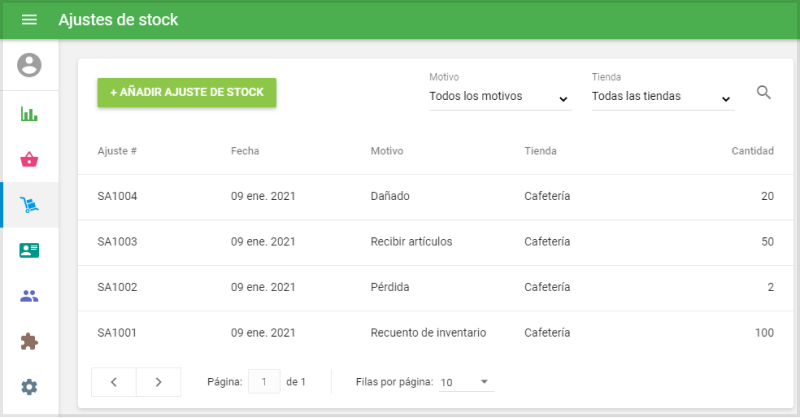Open the employee ID card section
Image resolution: width=800 pixels, height=418 pixels.
coord(29,251)
